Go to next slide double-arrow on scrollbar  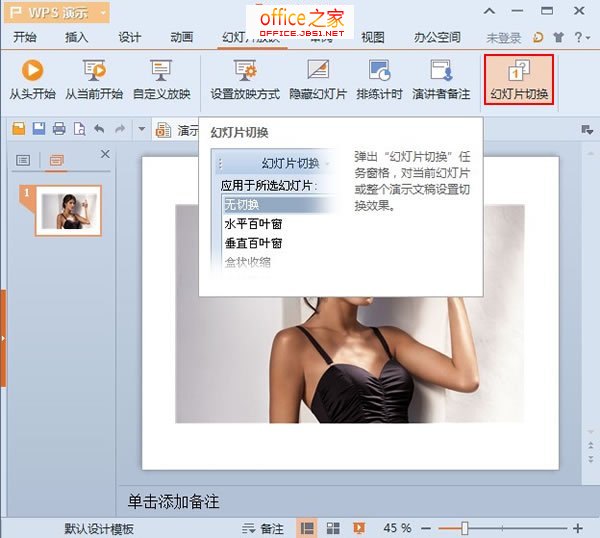coord(590,458)
